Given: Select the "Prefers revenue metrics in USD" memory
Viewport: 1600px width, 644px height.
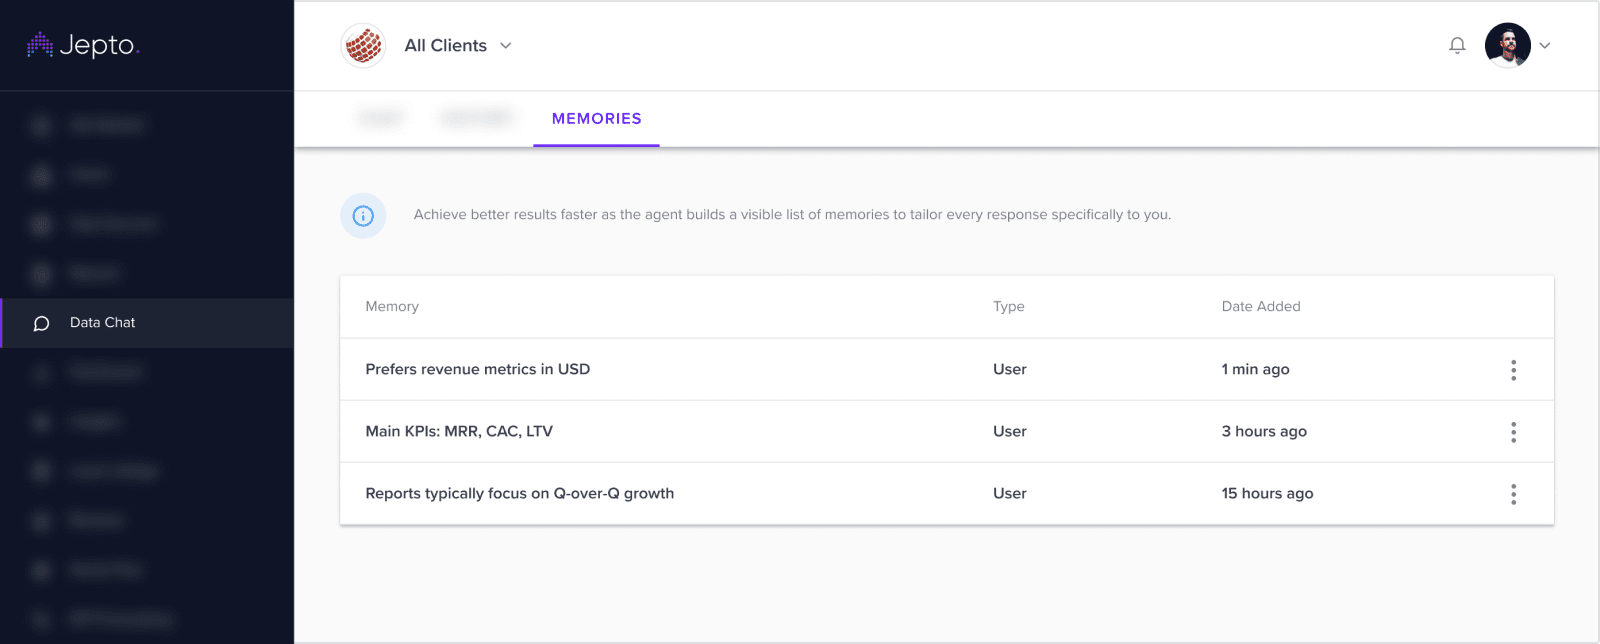Looking at the screenshot, I should (x=477, y=370).
